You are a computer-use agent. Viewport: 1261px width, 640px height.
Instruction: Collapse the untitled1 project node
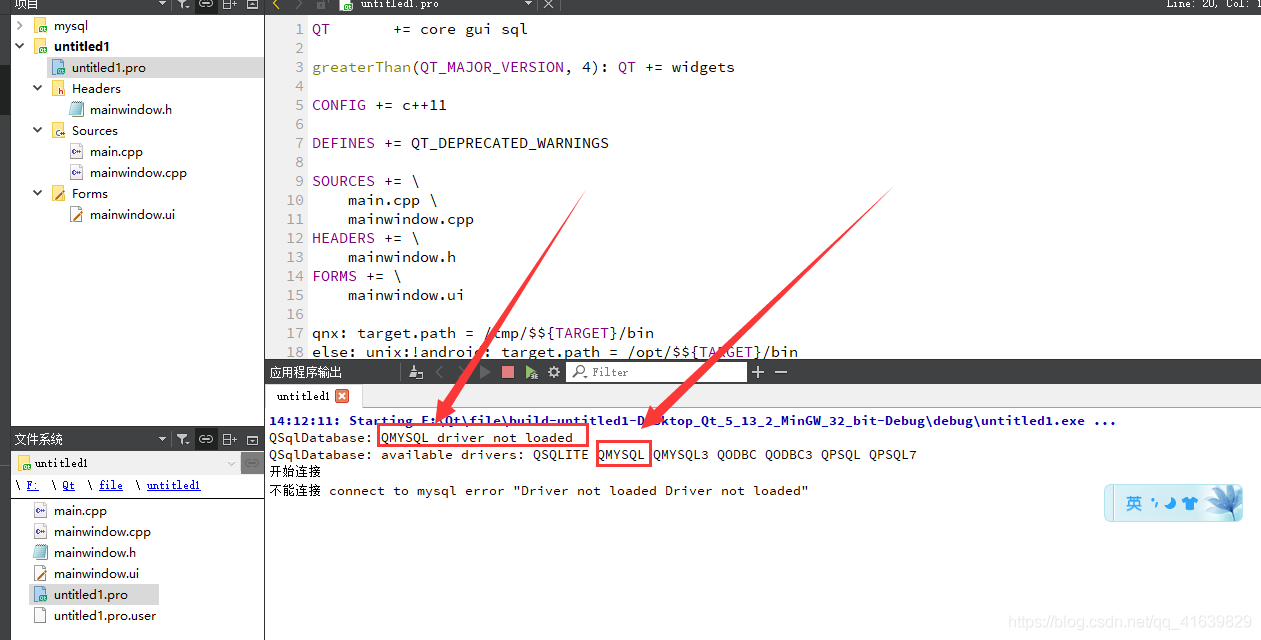(20, 46)
